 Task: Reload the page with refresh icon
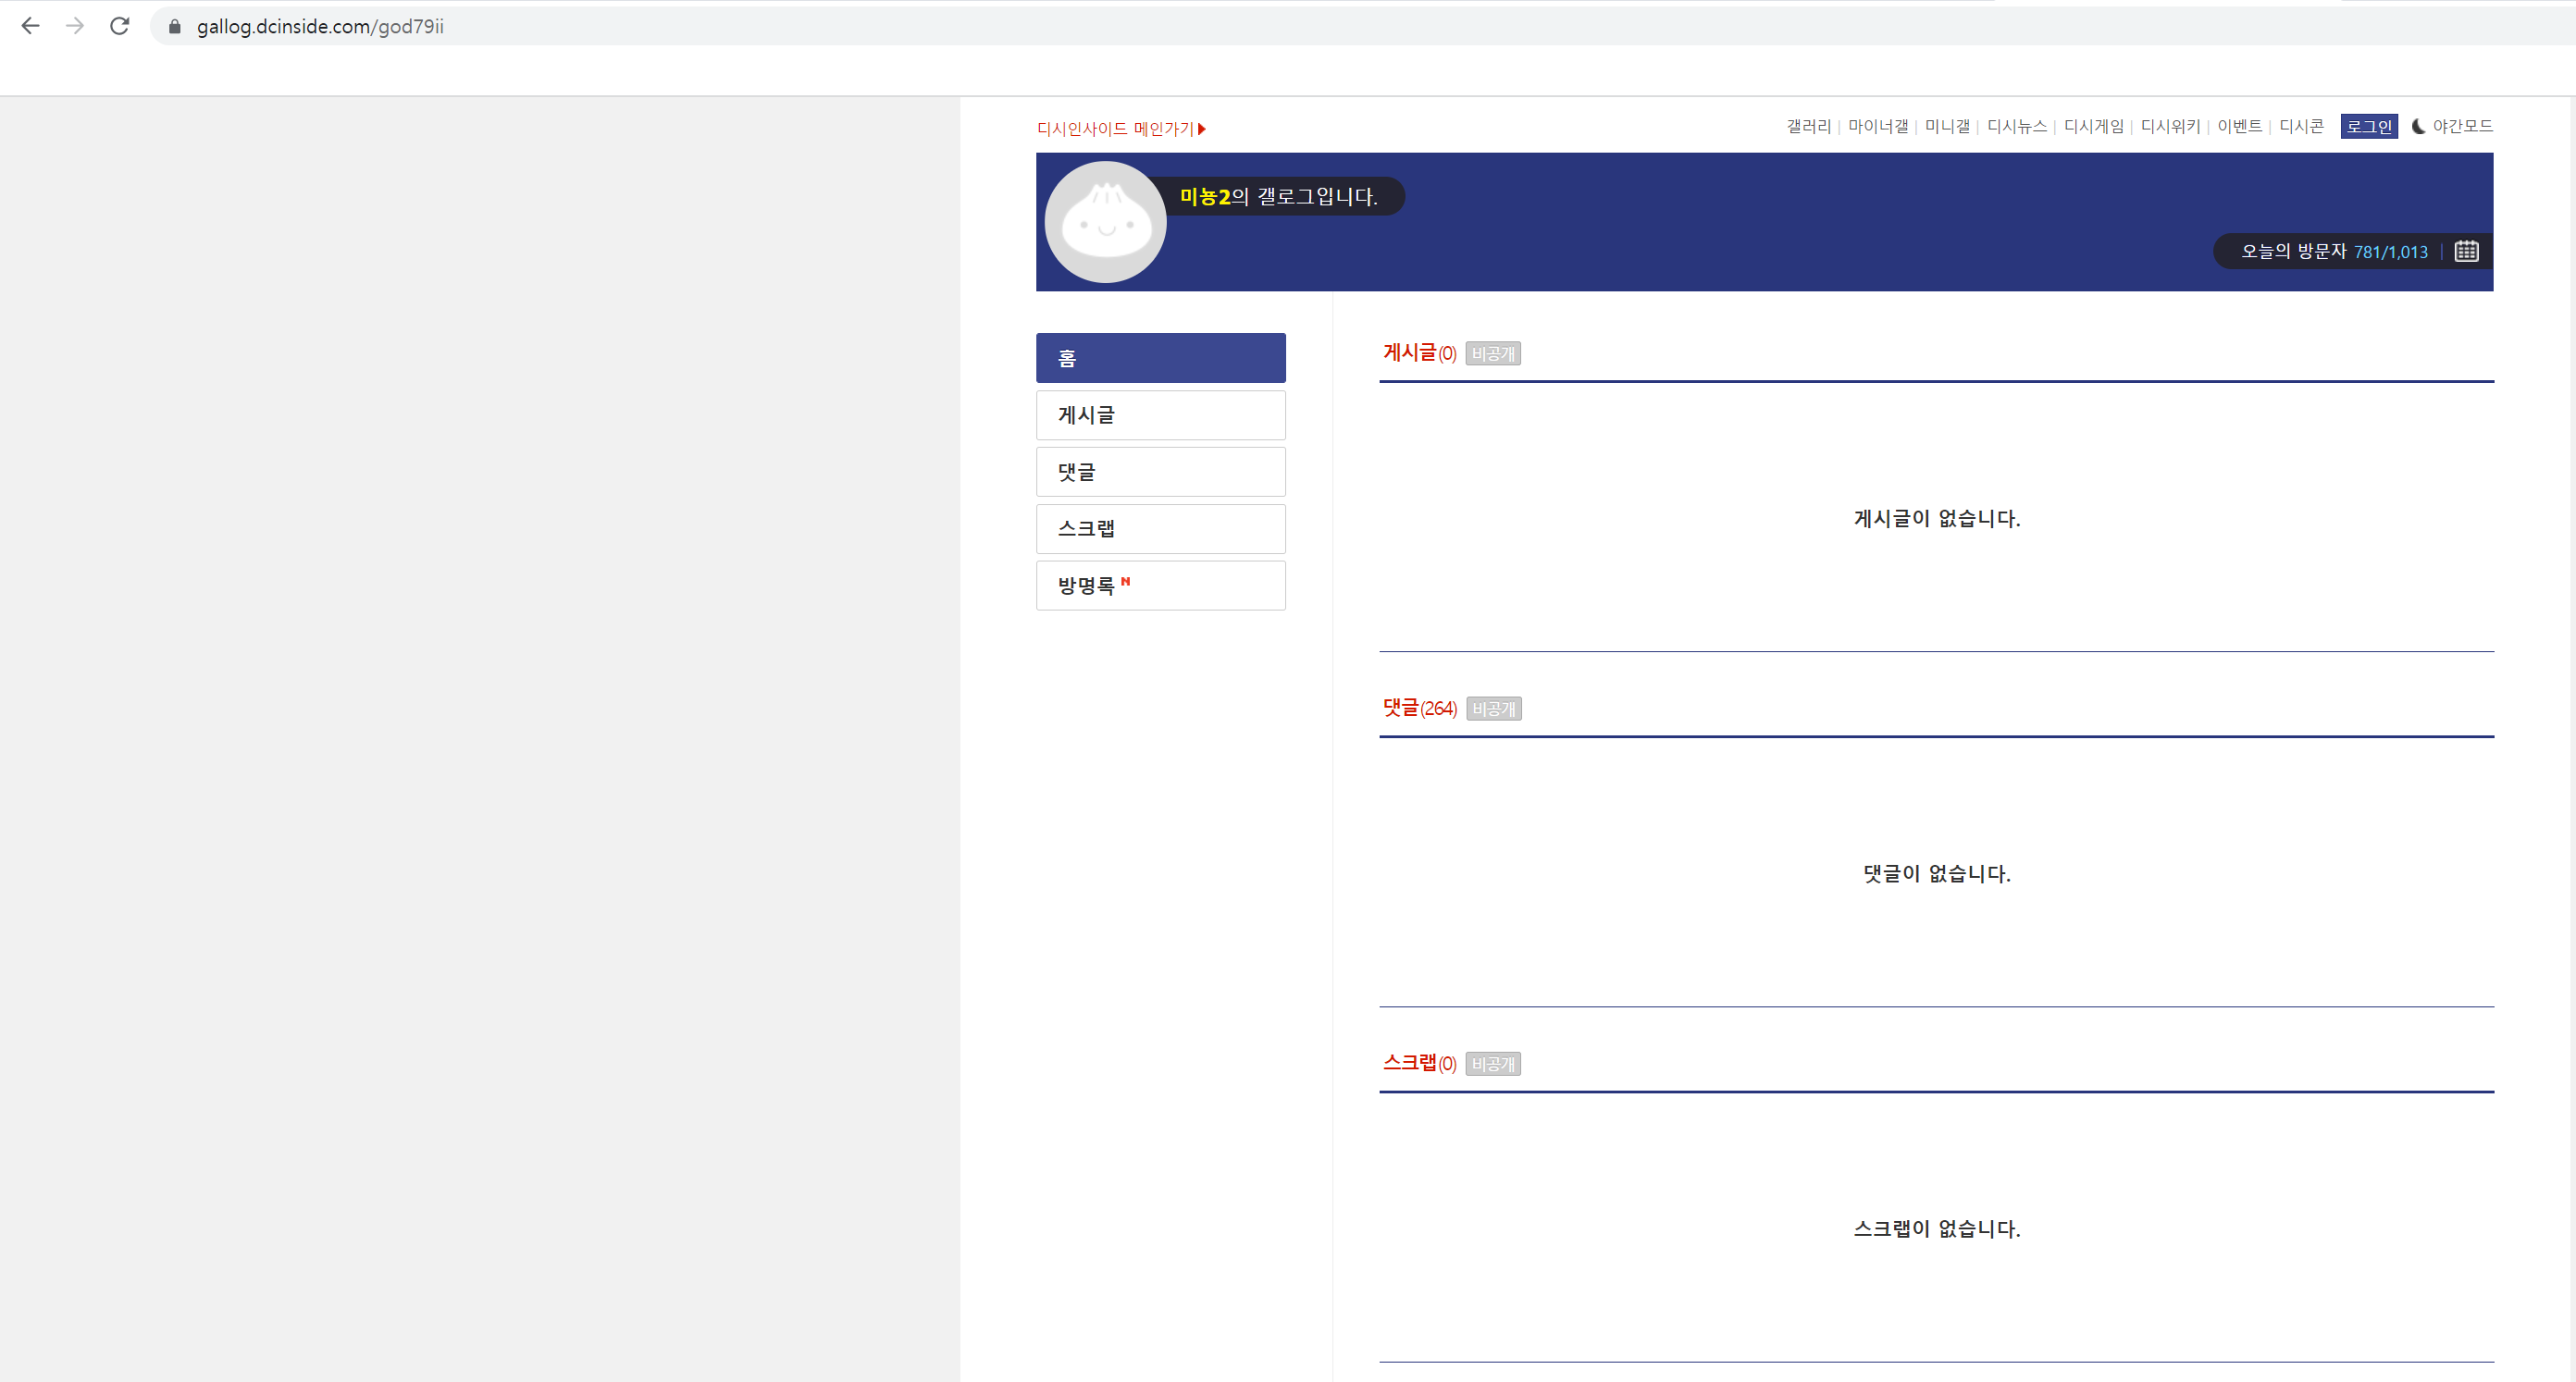tap(120, 26)
